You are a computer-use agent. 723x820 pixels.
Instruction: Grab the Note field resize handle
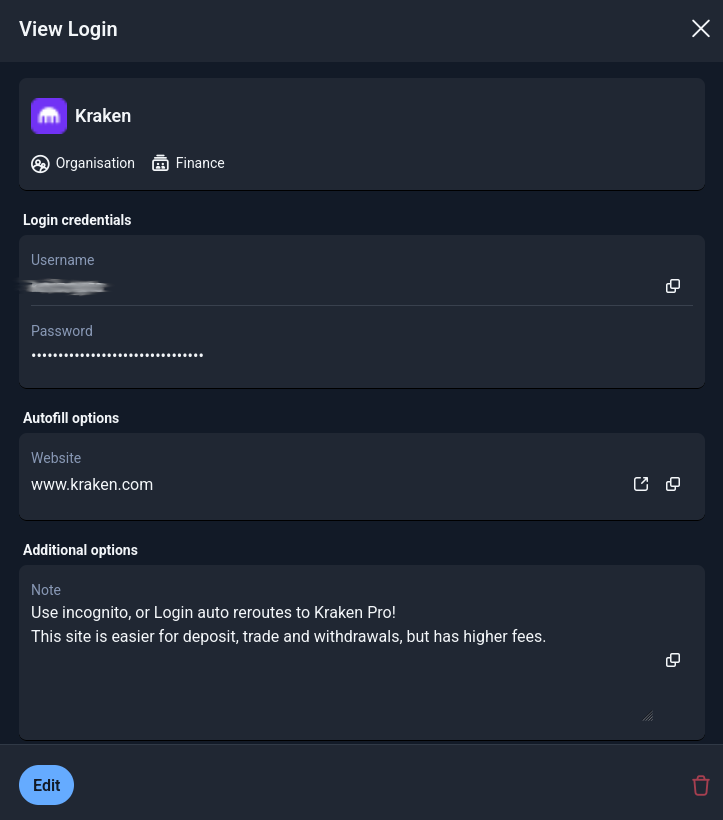(647, 716)
